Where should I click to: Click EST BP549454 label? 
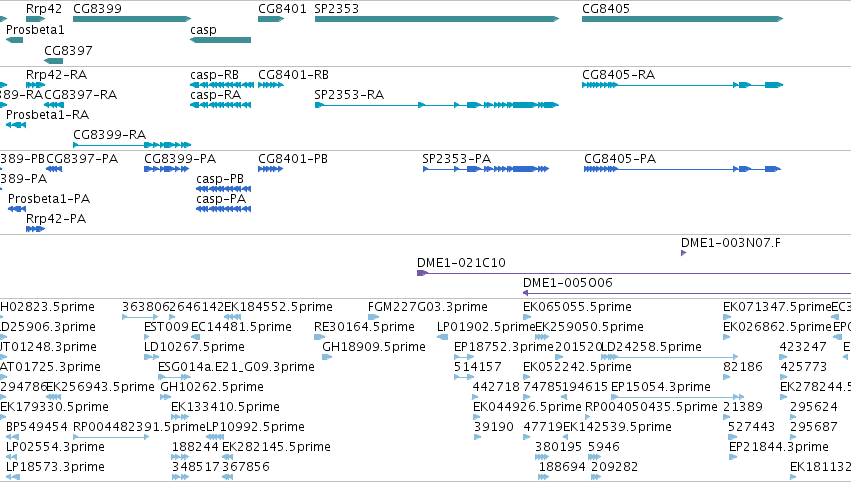(37, 427)
